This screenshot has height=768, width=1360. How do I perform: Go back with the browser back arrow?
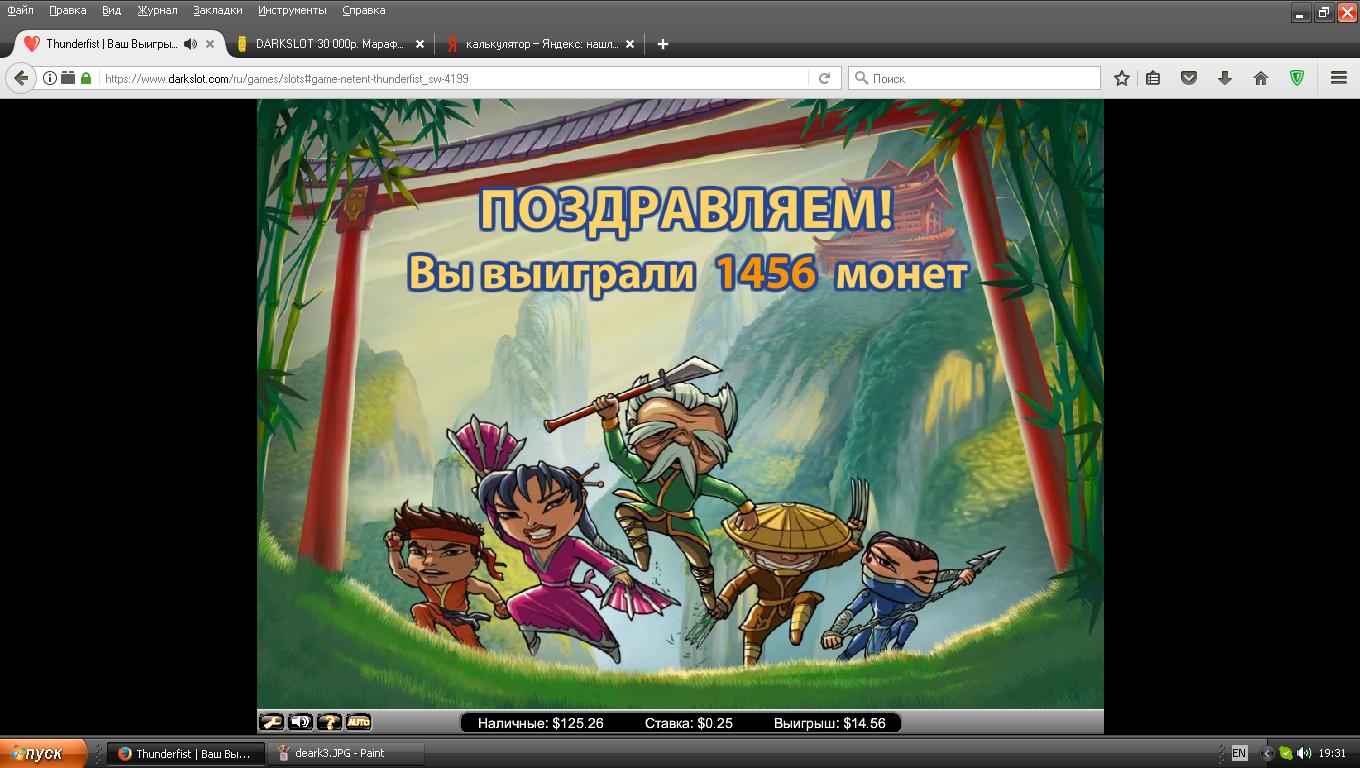pos(21,78)
